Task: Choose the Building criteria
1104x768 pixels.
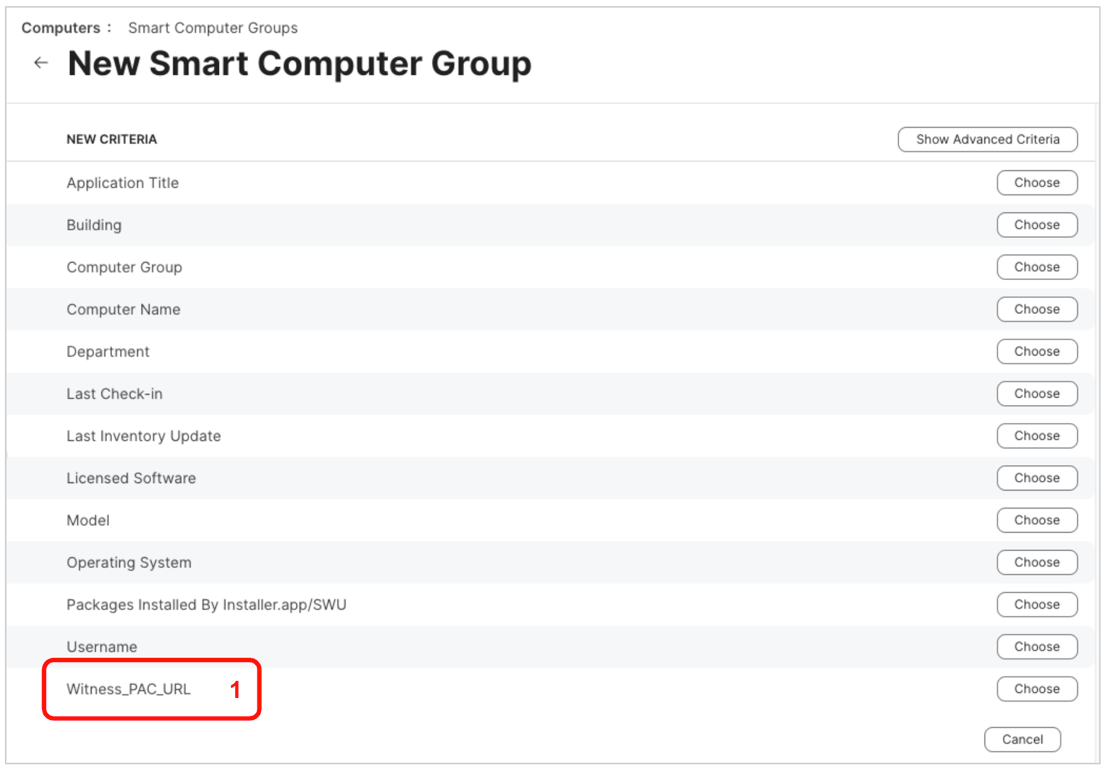Action: tap(1036, 225)
